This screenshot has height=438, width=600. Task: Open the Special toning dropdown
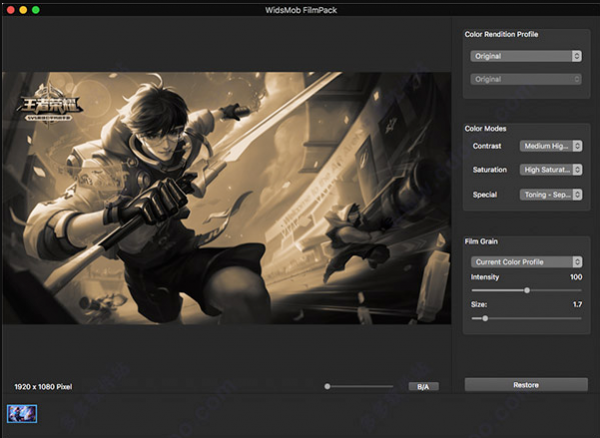[x=550, y=195]
